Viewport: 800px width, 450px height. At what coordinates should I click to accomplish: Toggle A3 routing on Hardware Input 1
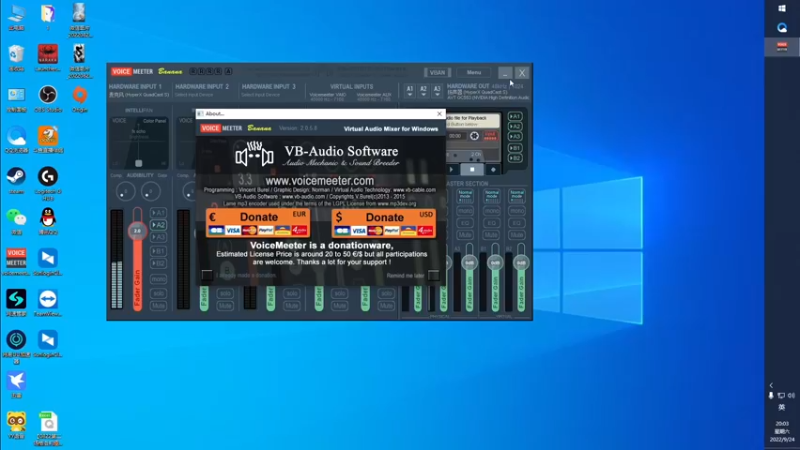[x=158, y=237]
